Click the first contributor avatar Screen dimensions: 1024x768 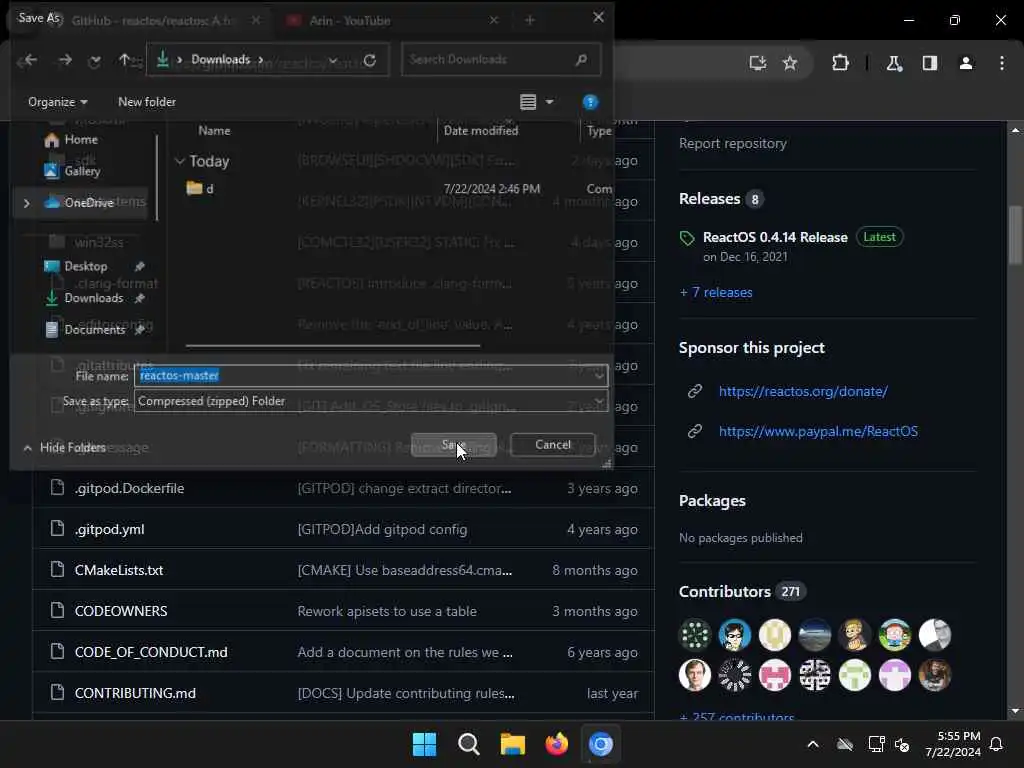(695, 635)
